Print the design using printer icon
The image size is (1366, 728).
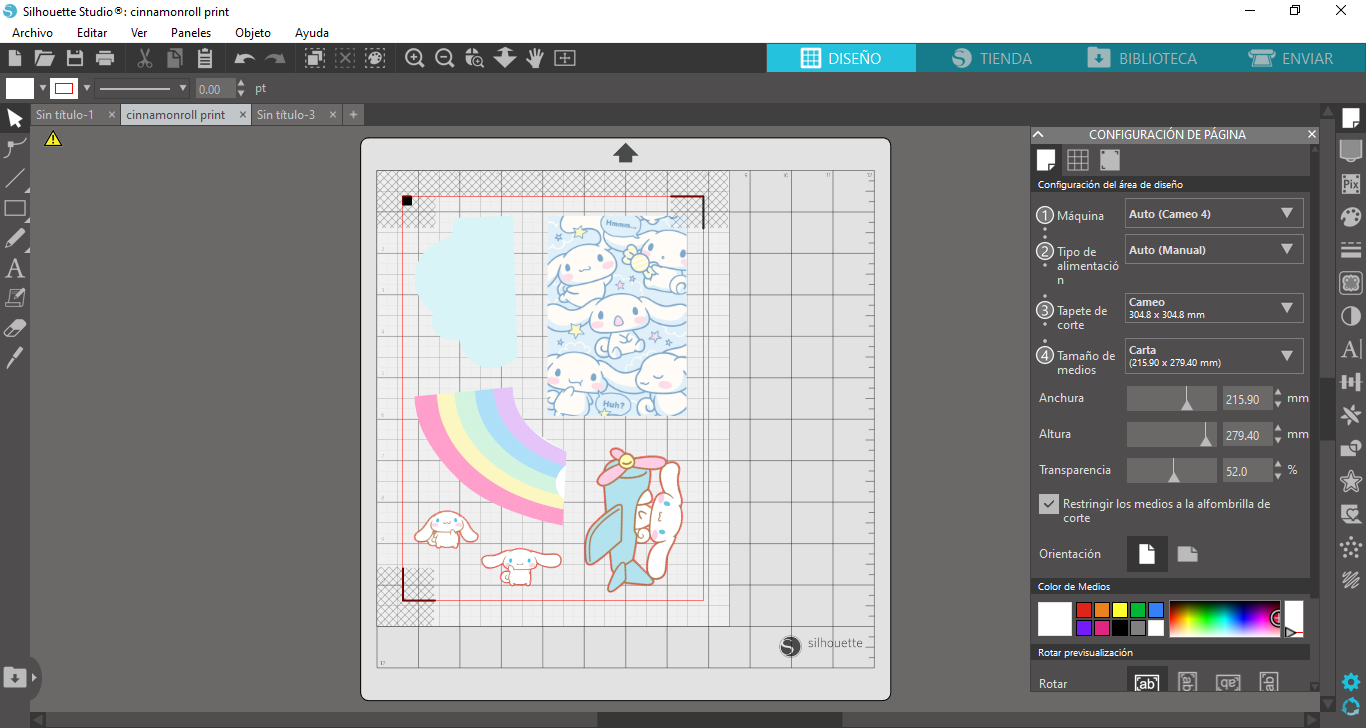tap(105, 58)
